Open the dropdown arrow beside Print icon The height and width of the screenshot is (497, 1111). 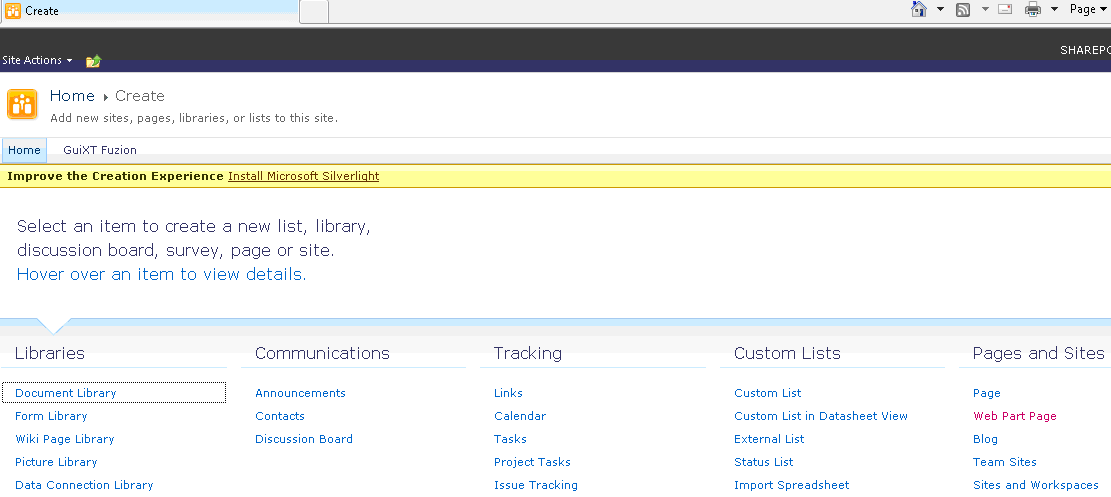(1054, 9)
